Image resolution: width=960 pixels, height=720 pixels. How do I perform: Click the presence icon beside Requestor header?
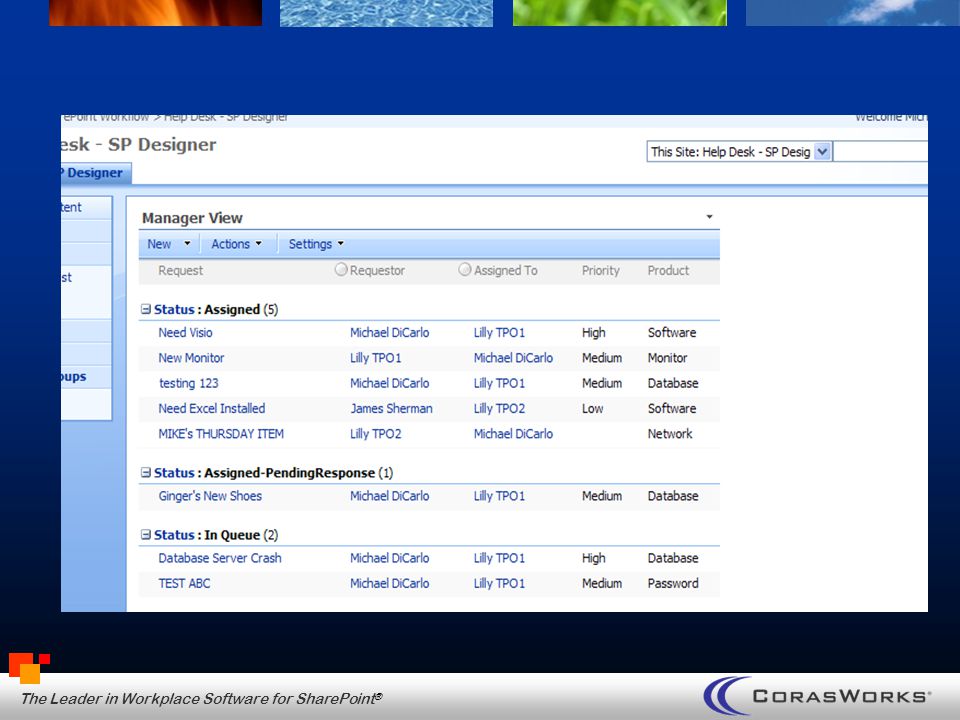341,269
